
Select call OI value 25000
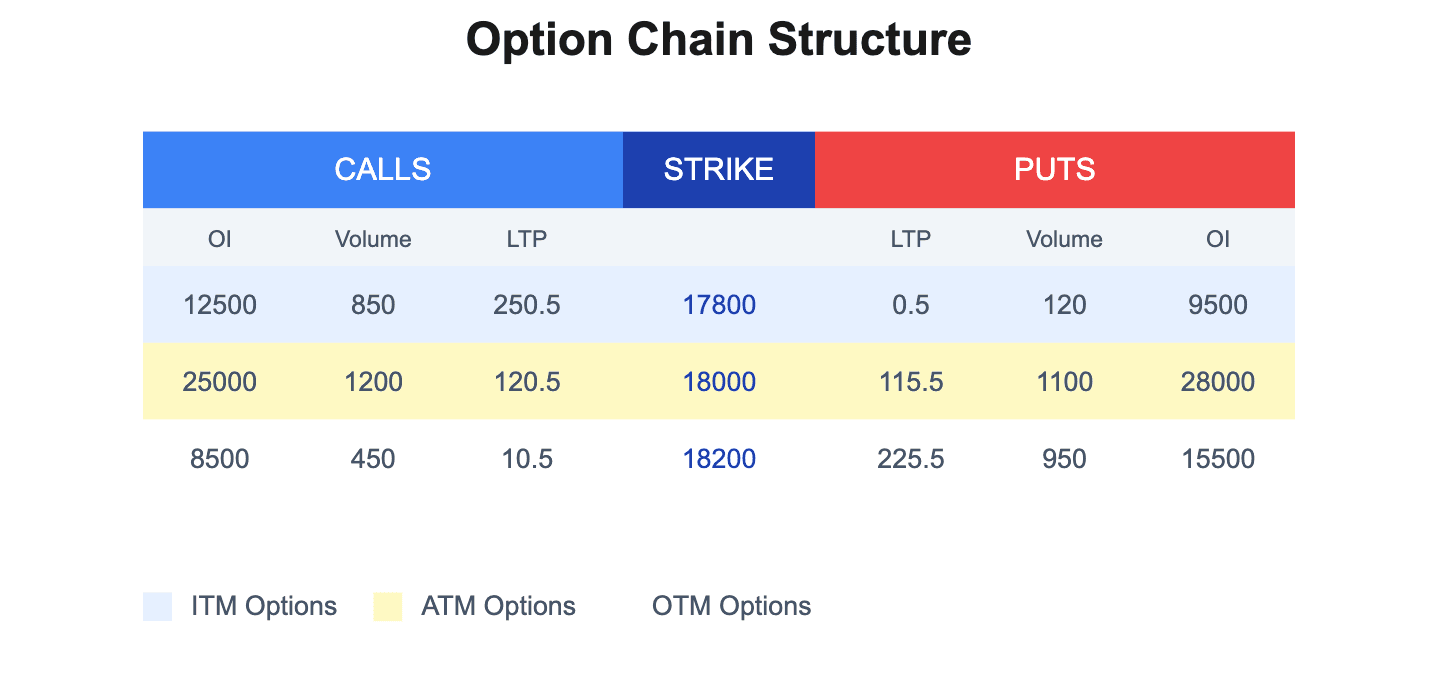coord(220,382)
